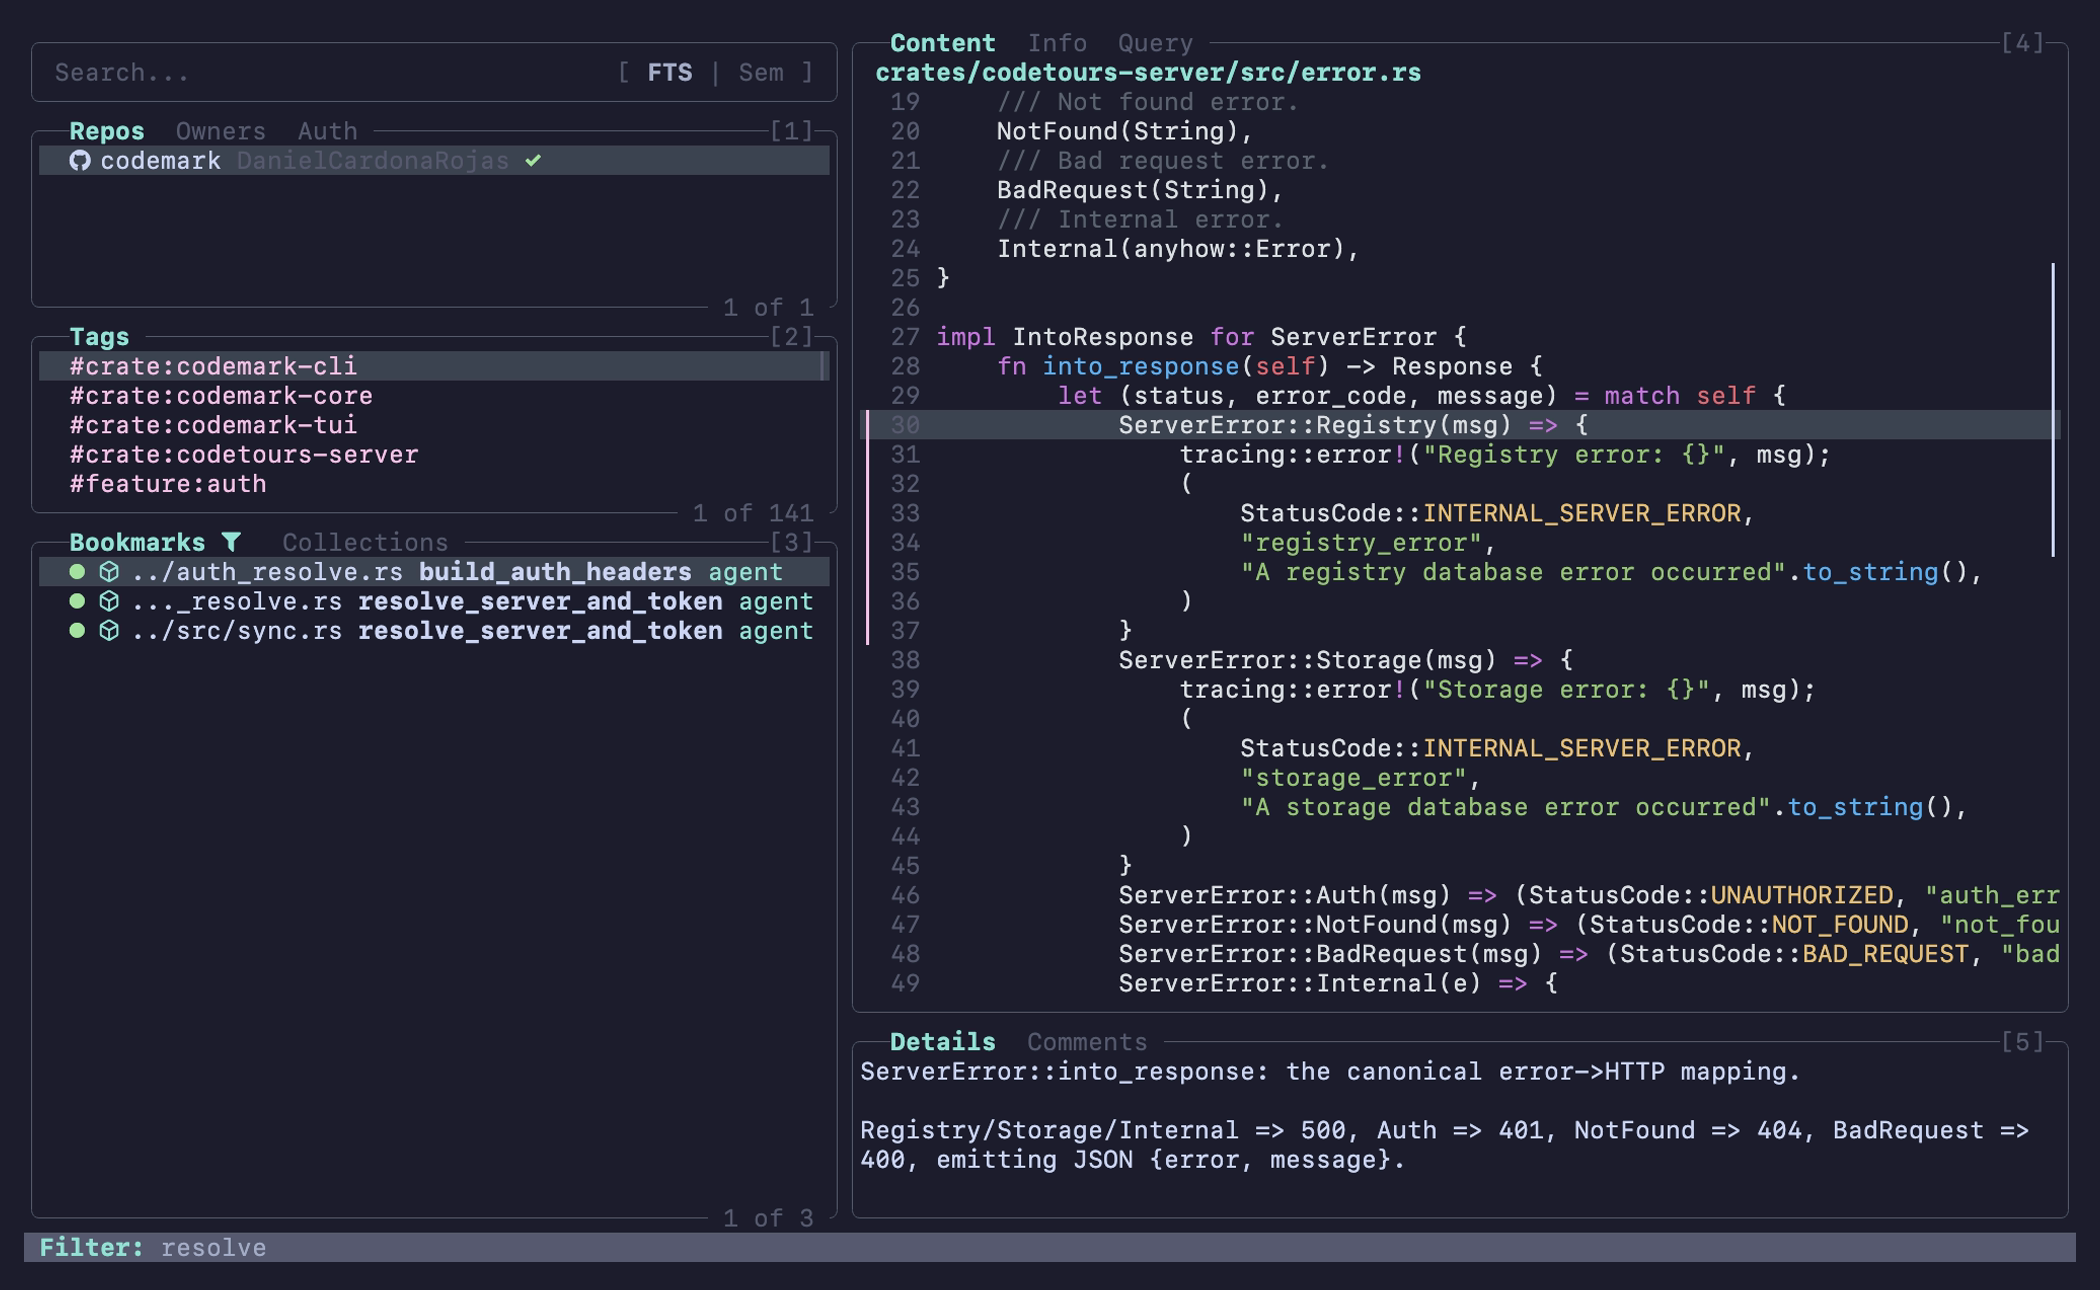Select tag #crate:codemark-core
2100x1290 pixels.
point(434,396)
